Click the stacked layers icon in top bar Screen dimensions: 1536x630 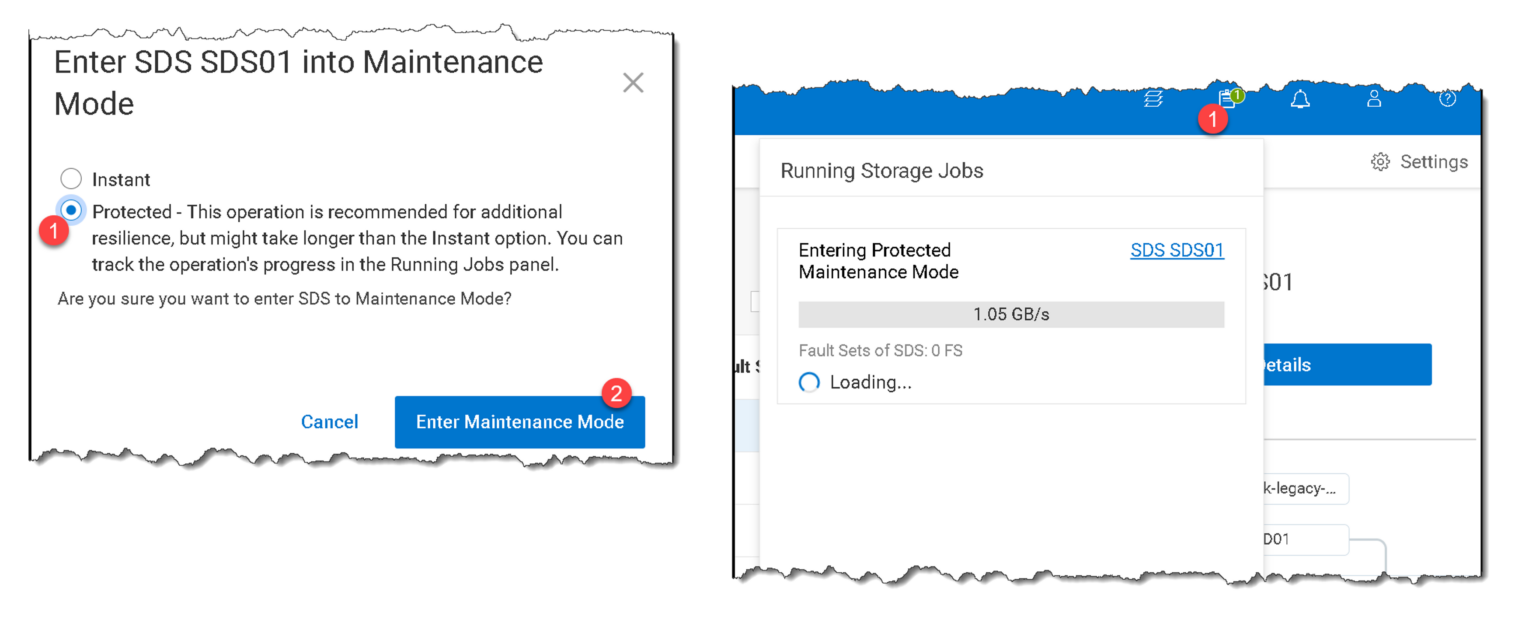pos(1155,98)
